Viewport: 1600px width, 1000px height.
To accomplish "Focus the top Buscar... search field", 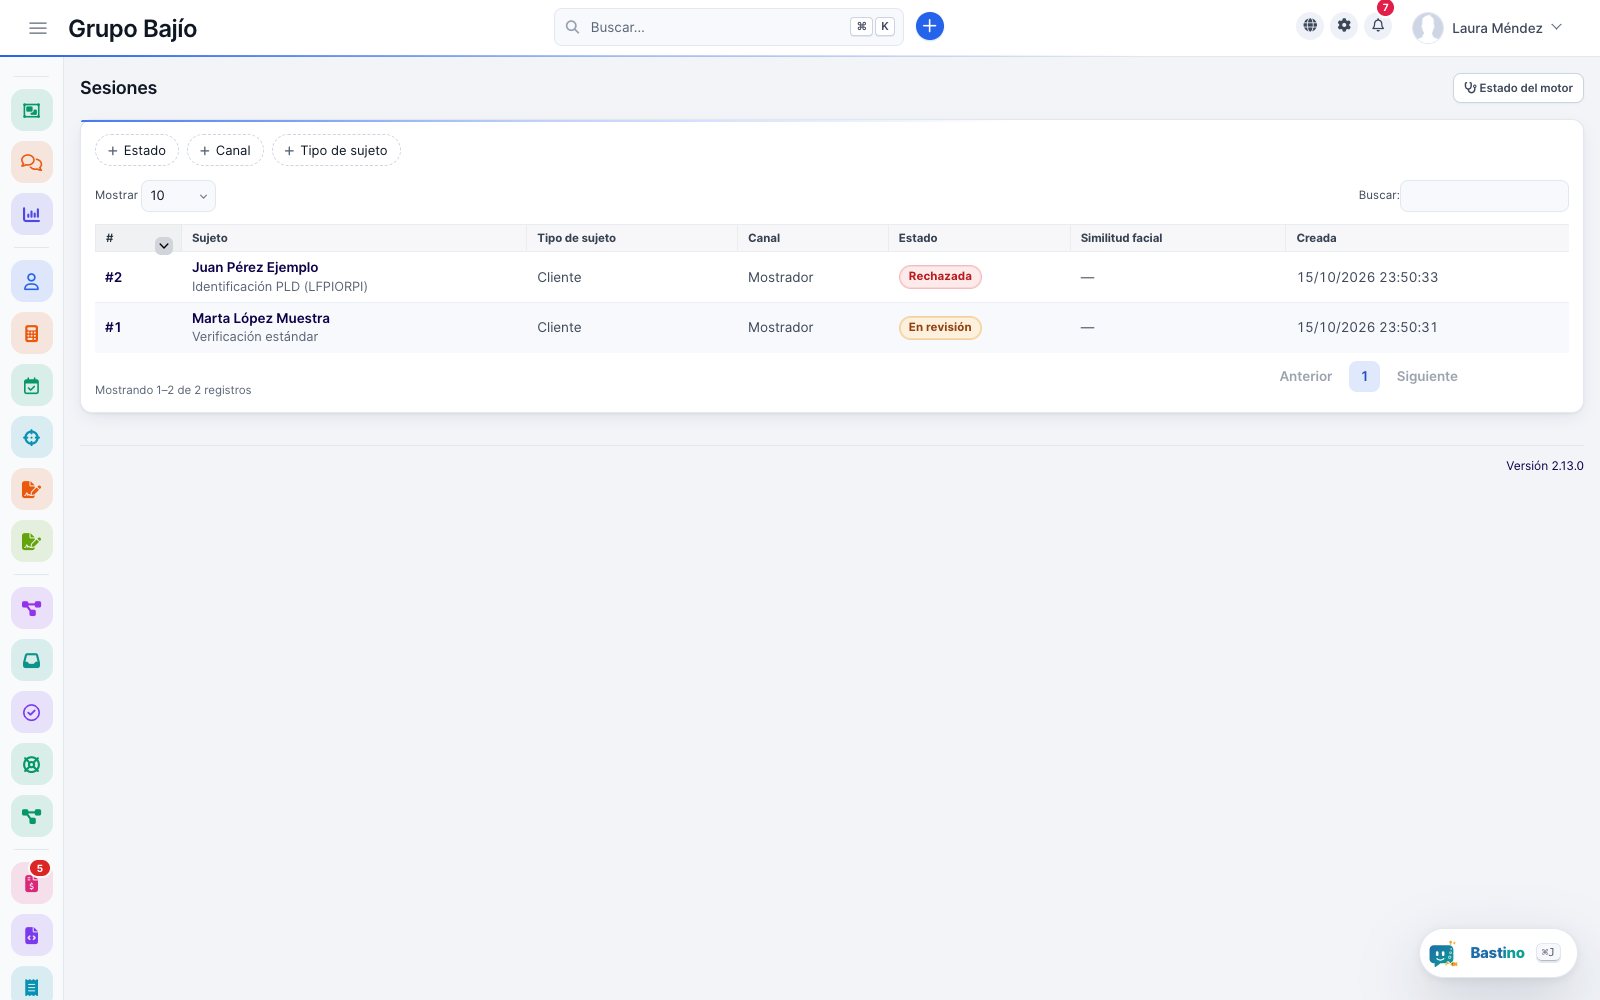I will coord(729,27).
